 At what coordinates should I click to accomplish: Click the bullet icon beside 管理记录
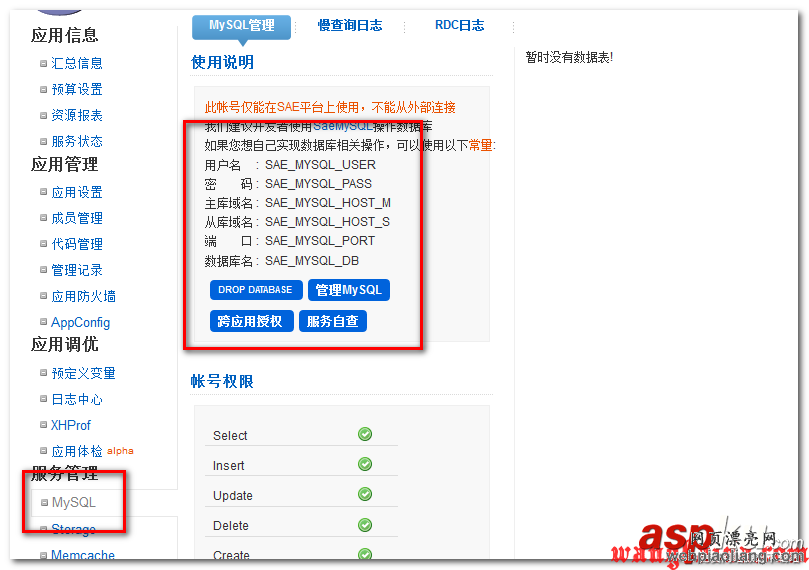point(44,269)
